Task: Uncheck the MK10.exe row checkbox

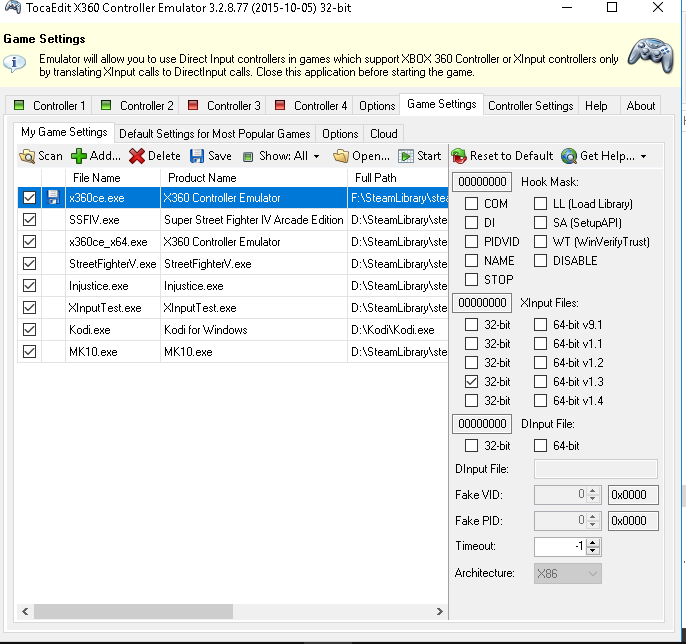Action: tap(29, 351)
